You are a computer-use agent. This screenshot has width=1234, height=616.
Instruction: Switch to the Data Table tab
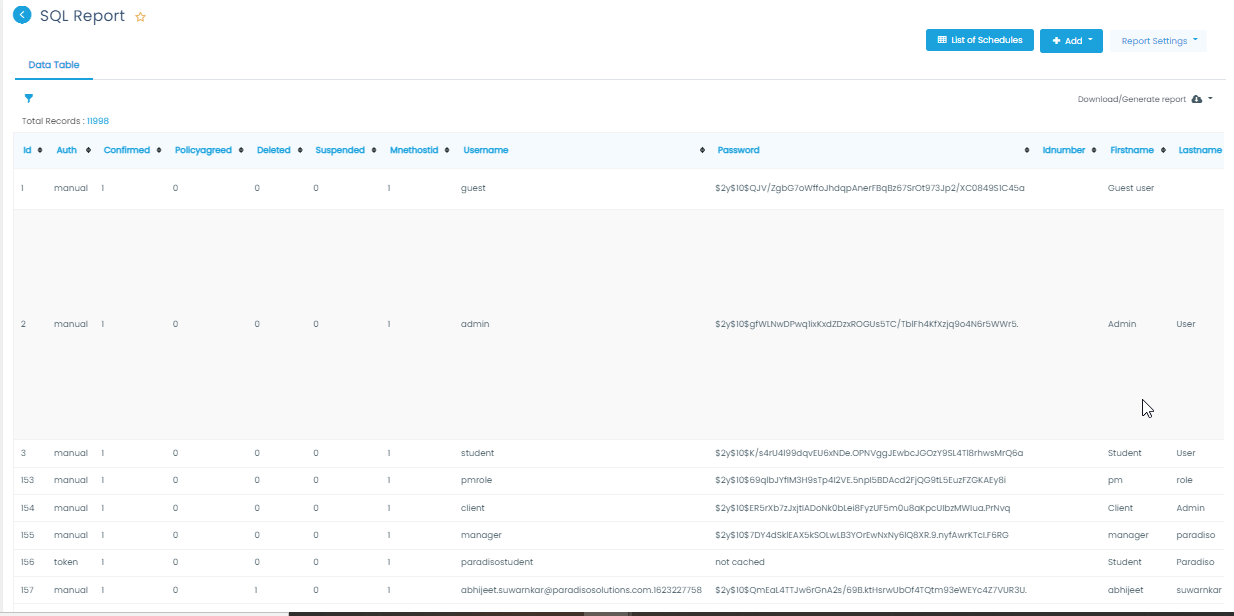(x=54, y=65)
